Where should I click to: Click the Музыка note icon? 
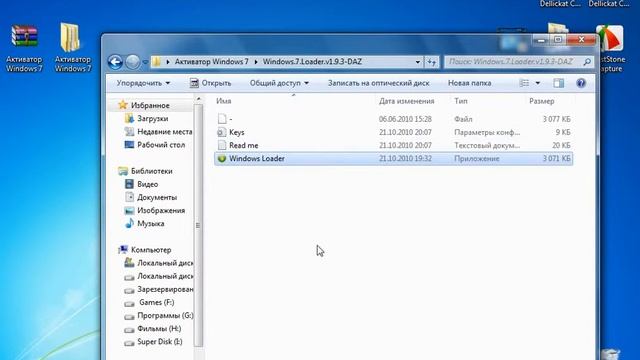click(129, 223)
